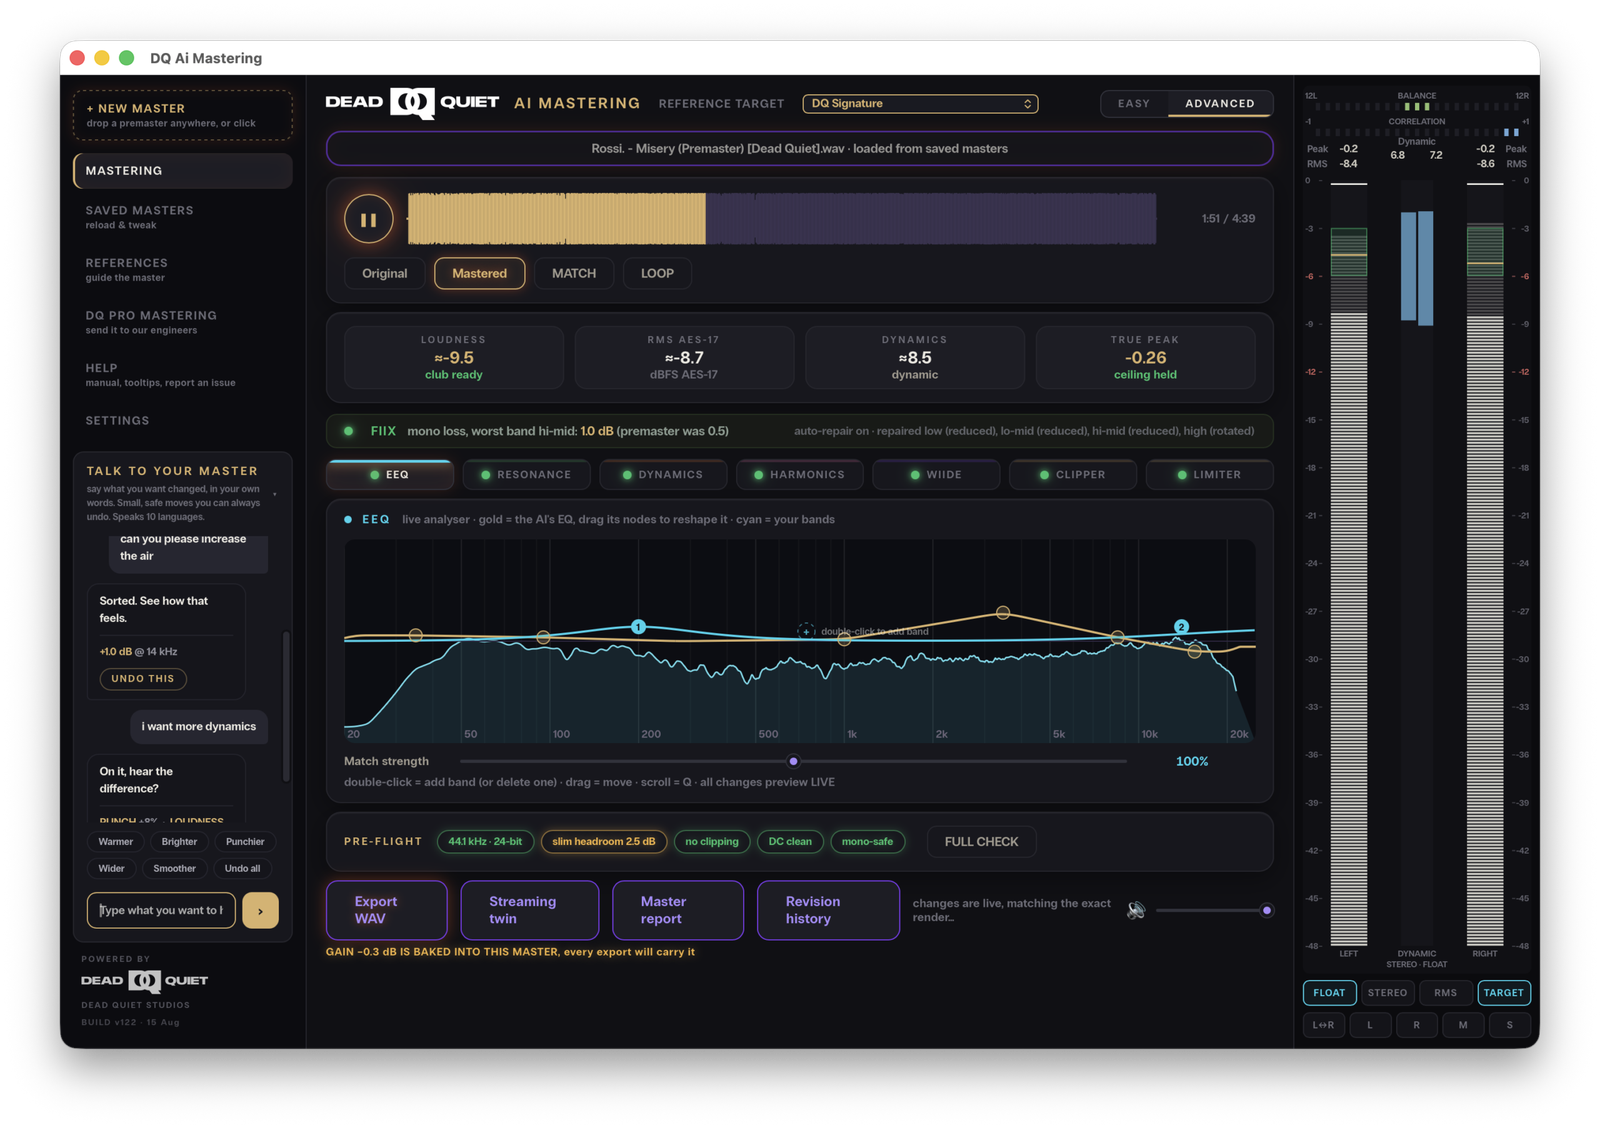Switch monitoring to Original
Screen dimensions: 1600x1128
click(x=384, y=273)
